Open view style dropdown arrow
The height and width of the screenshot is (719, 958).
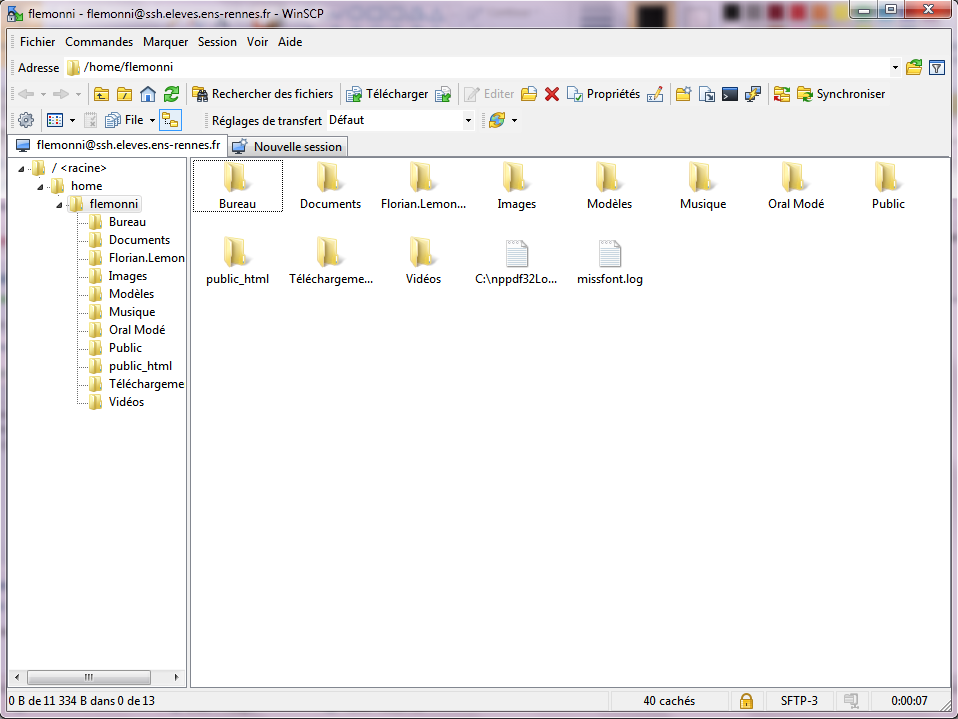72,120
